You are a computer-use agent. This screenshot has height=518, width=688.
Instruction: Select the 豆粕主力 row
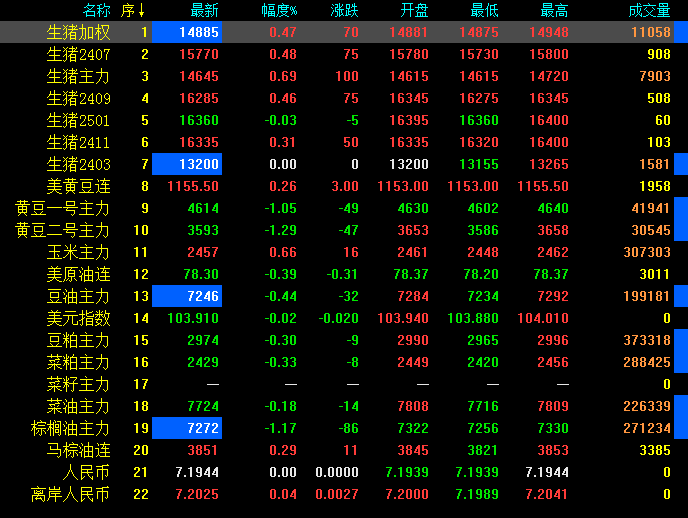[78, 340]
